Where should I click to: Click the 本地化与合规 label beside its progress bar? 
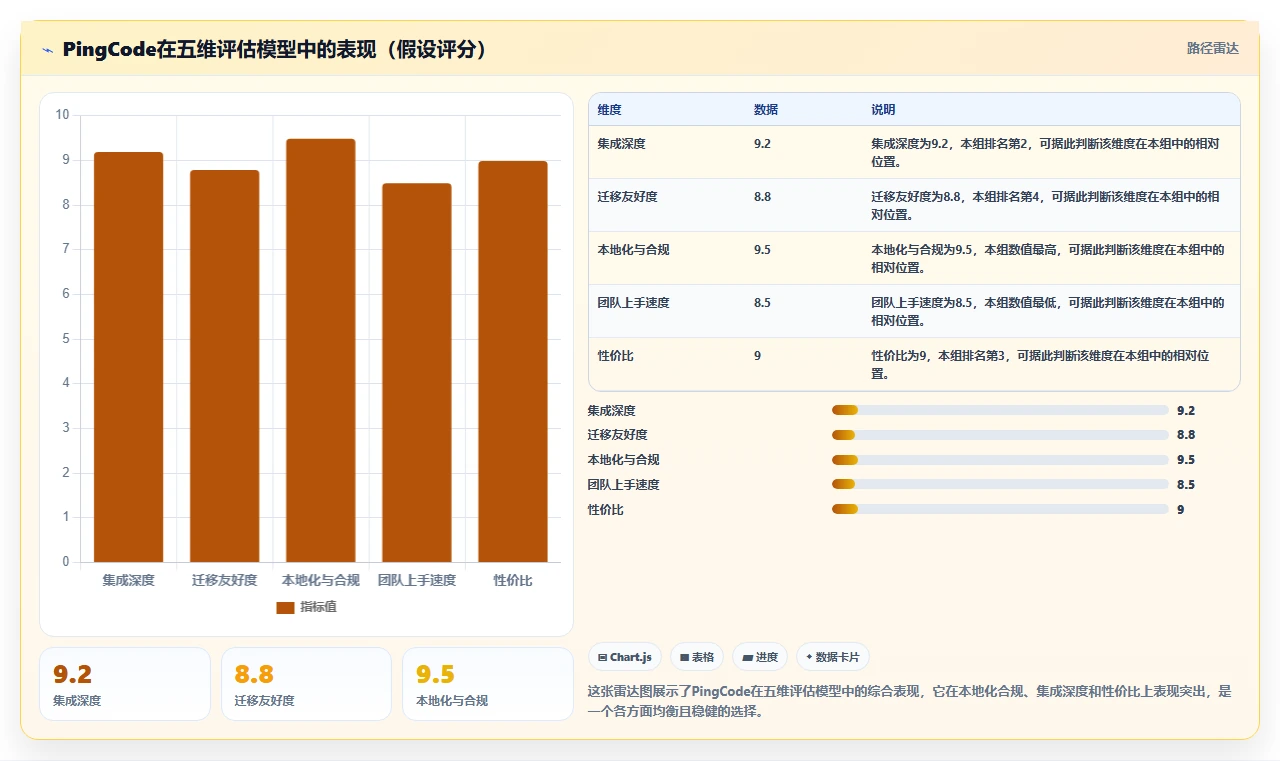point(624,460)
